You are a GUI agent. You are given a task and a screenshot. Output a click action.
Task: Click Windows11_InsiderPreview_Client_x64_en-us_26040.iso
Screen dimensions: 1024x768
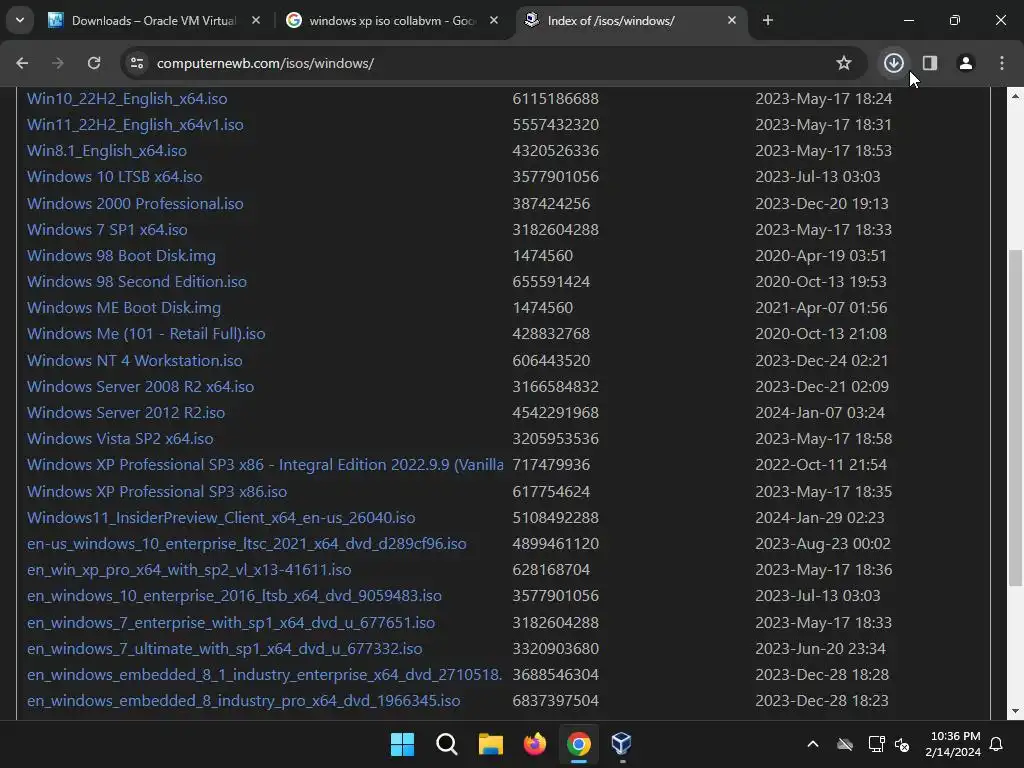coord(221,518)
